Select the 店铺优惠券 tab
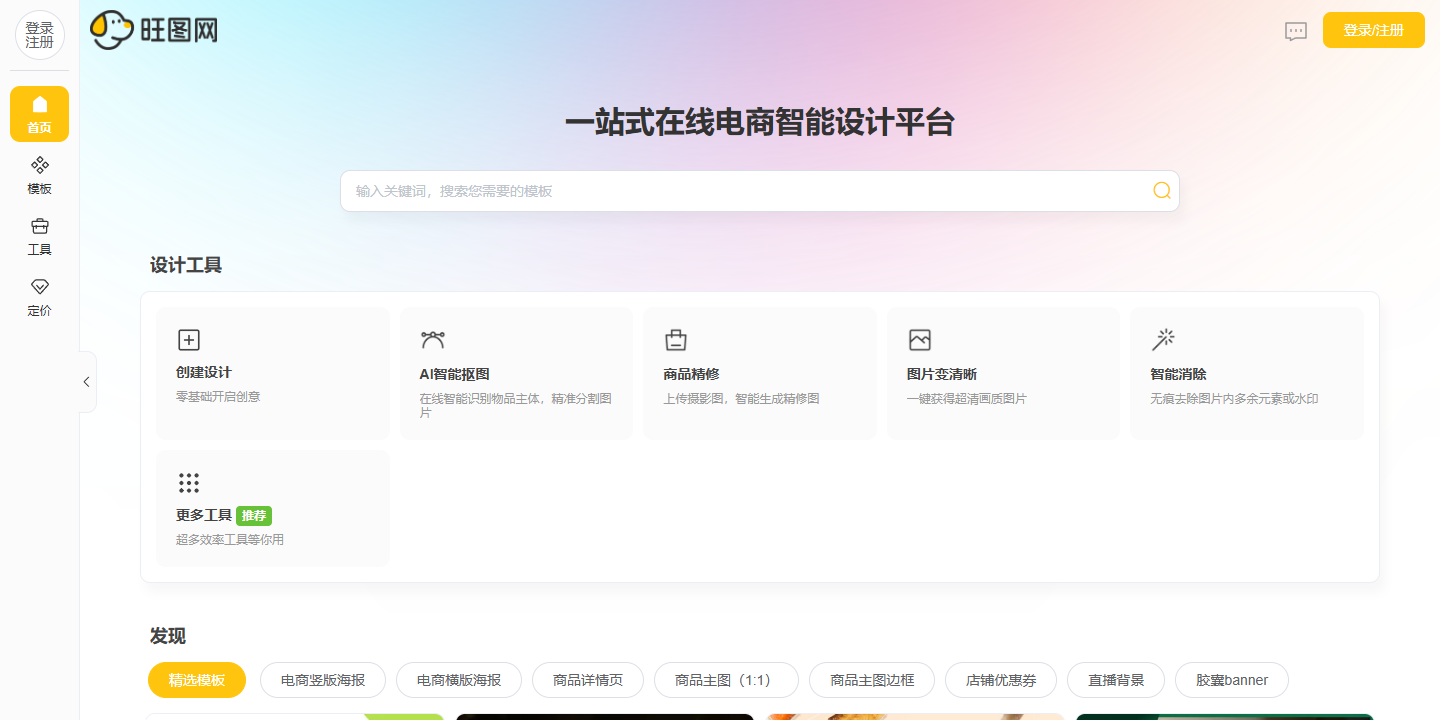Image resolution: width=1440 pixels, height=720 pixels. 1001,680
